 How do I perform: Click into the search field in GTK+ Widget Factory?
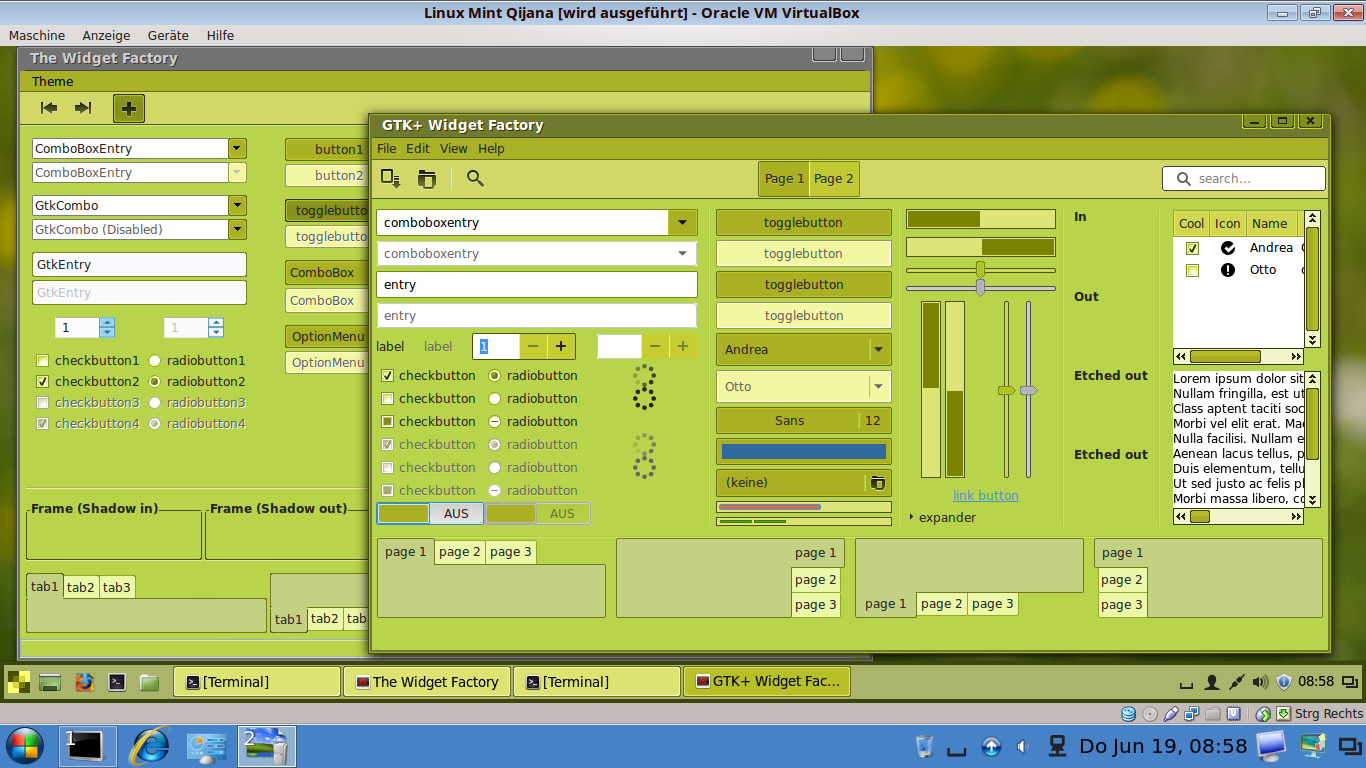(1244, 178)
